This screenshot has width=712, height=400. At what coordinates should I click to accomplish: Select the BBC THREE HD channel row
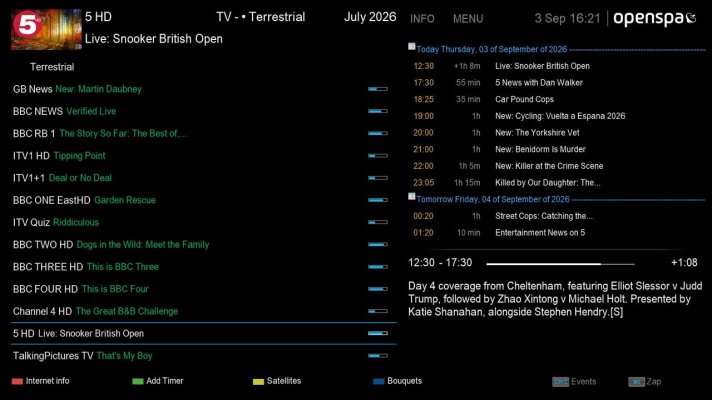(203, 267)
